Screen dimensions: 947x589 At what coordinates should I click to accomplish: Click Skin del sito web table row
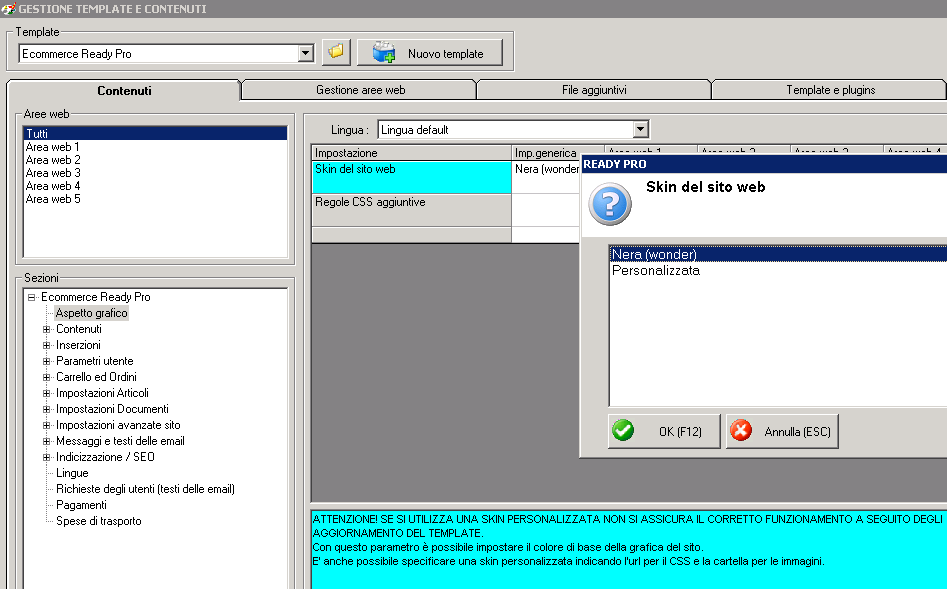pyautogui.click(x=411, y=177)
